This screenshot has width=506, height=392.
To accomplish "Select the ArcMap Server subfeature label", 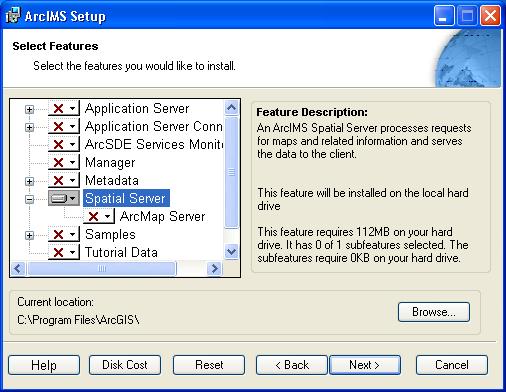I will [162, 216].
